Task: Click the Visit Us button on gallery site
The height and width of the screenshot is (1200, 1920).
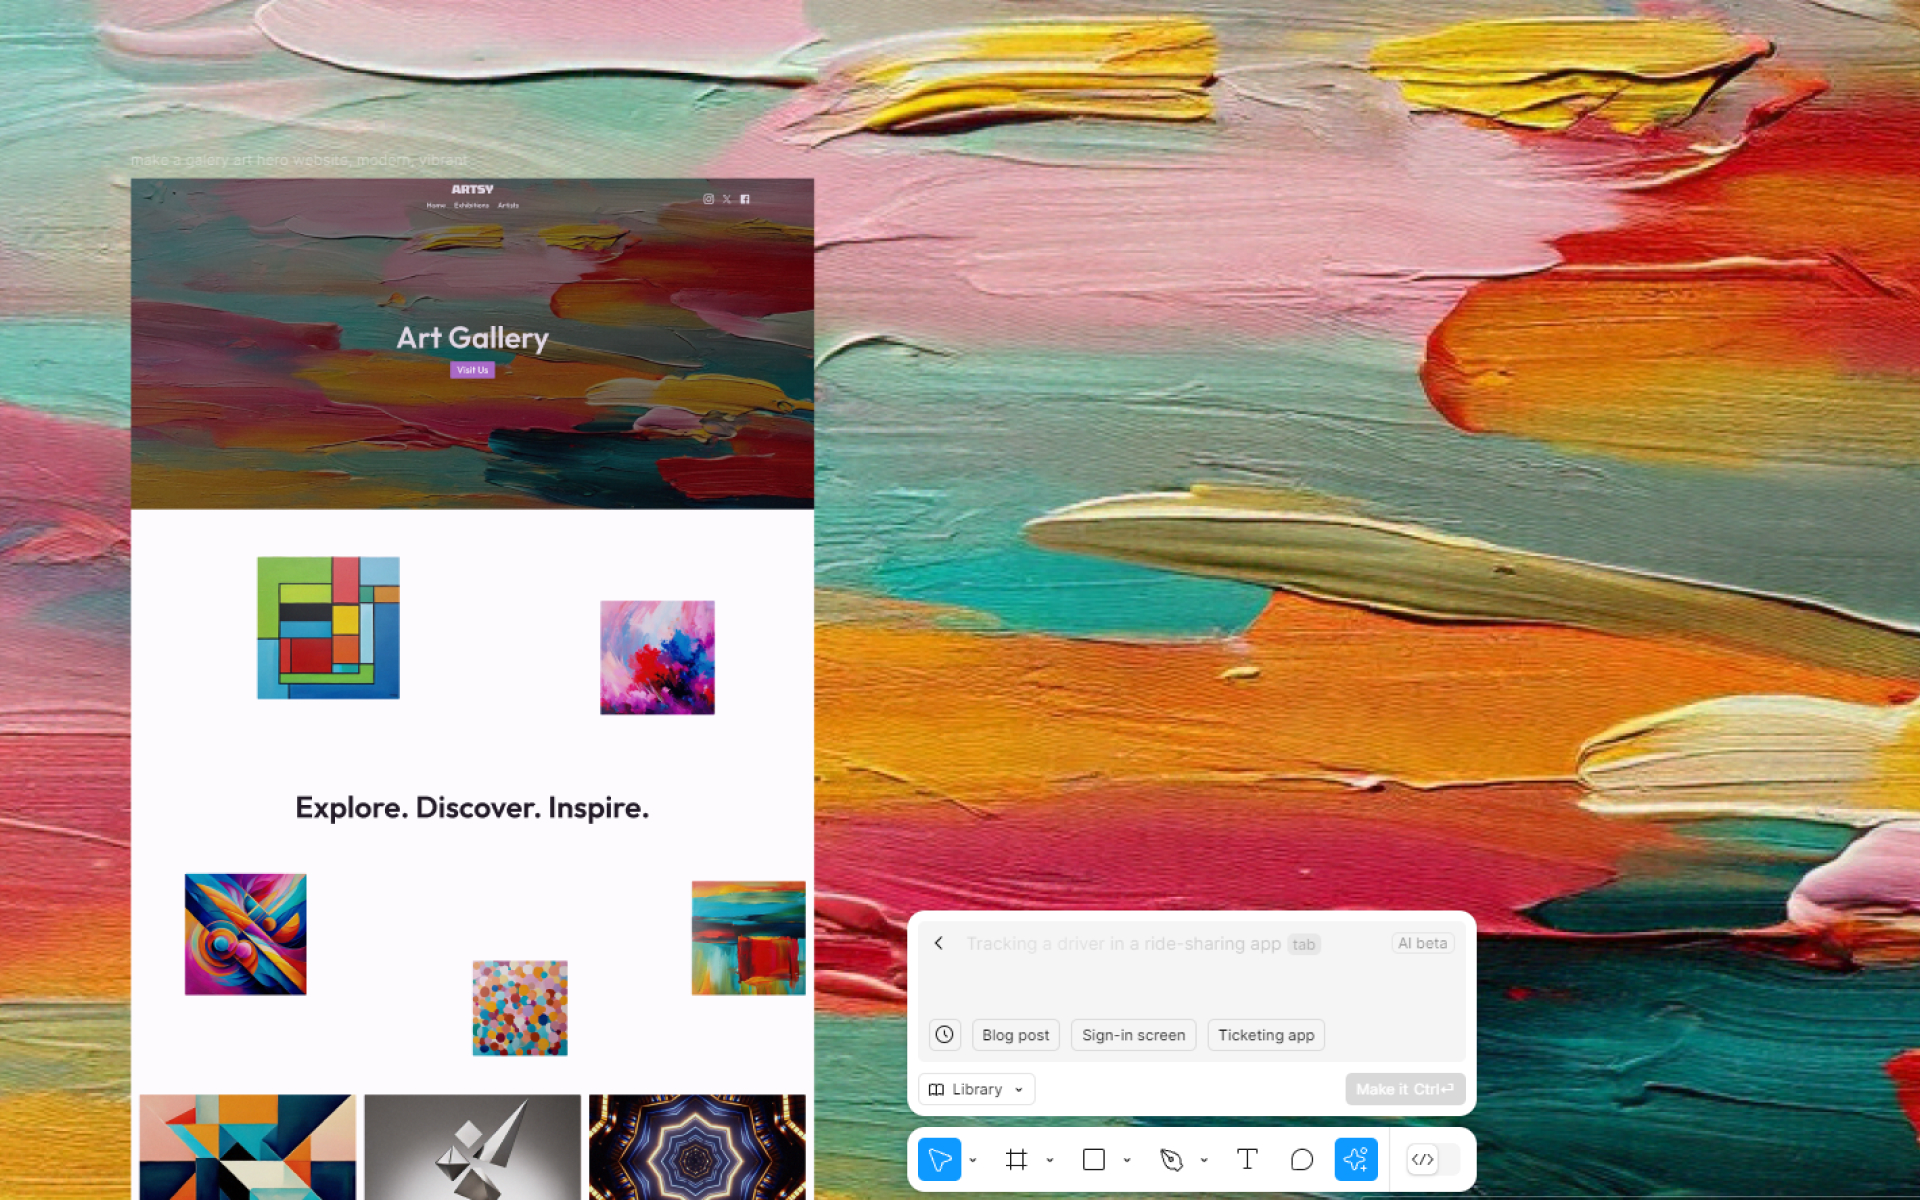Action: [x=471, y=369]
